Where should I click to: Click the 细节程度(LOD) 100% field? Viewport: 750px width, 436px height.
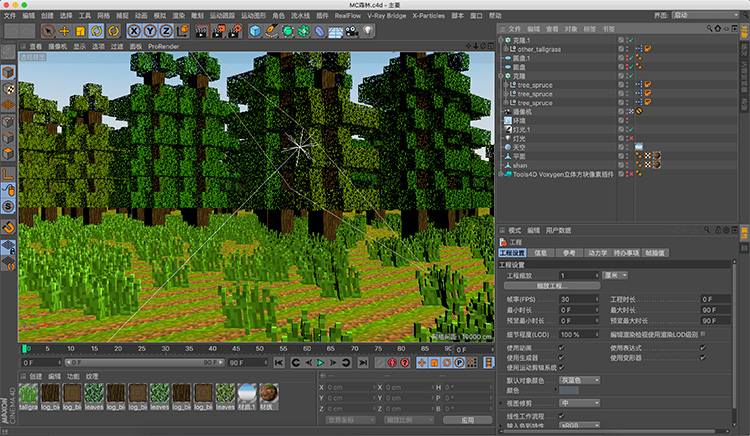(x=579, y=334)
